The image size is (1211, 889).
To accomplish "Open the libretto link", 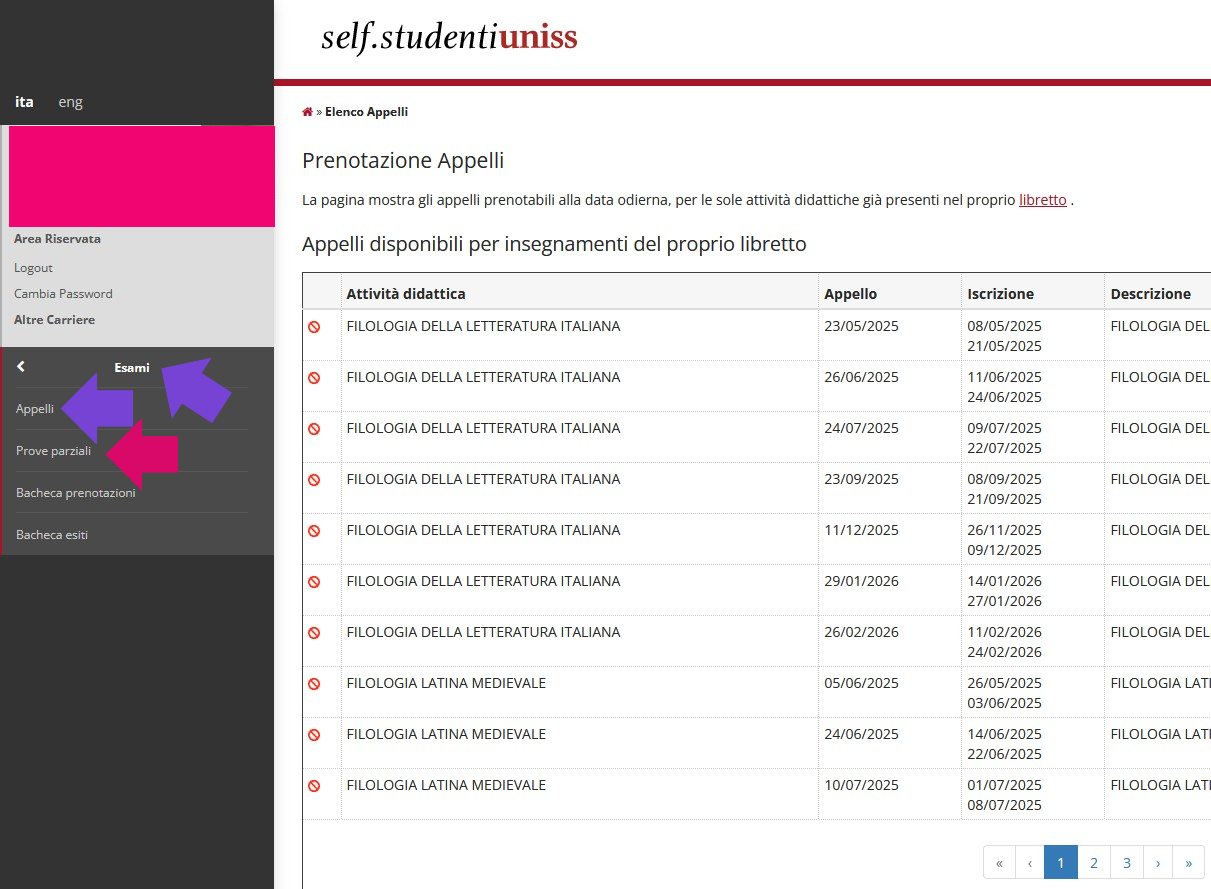I will tap(1042, 200).
